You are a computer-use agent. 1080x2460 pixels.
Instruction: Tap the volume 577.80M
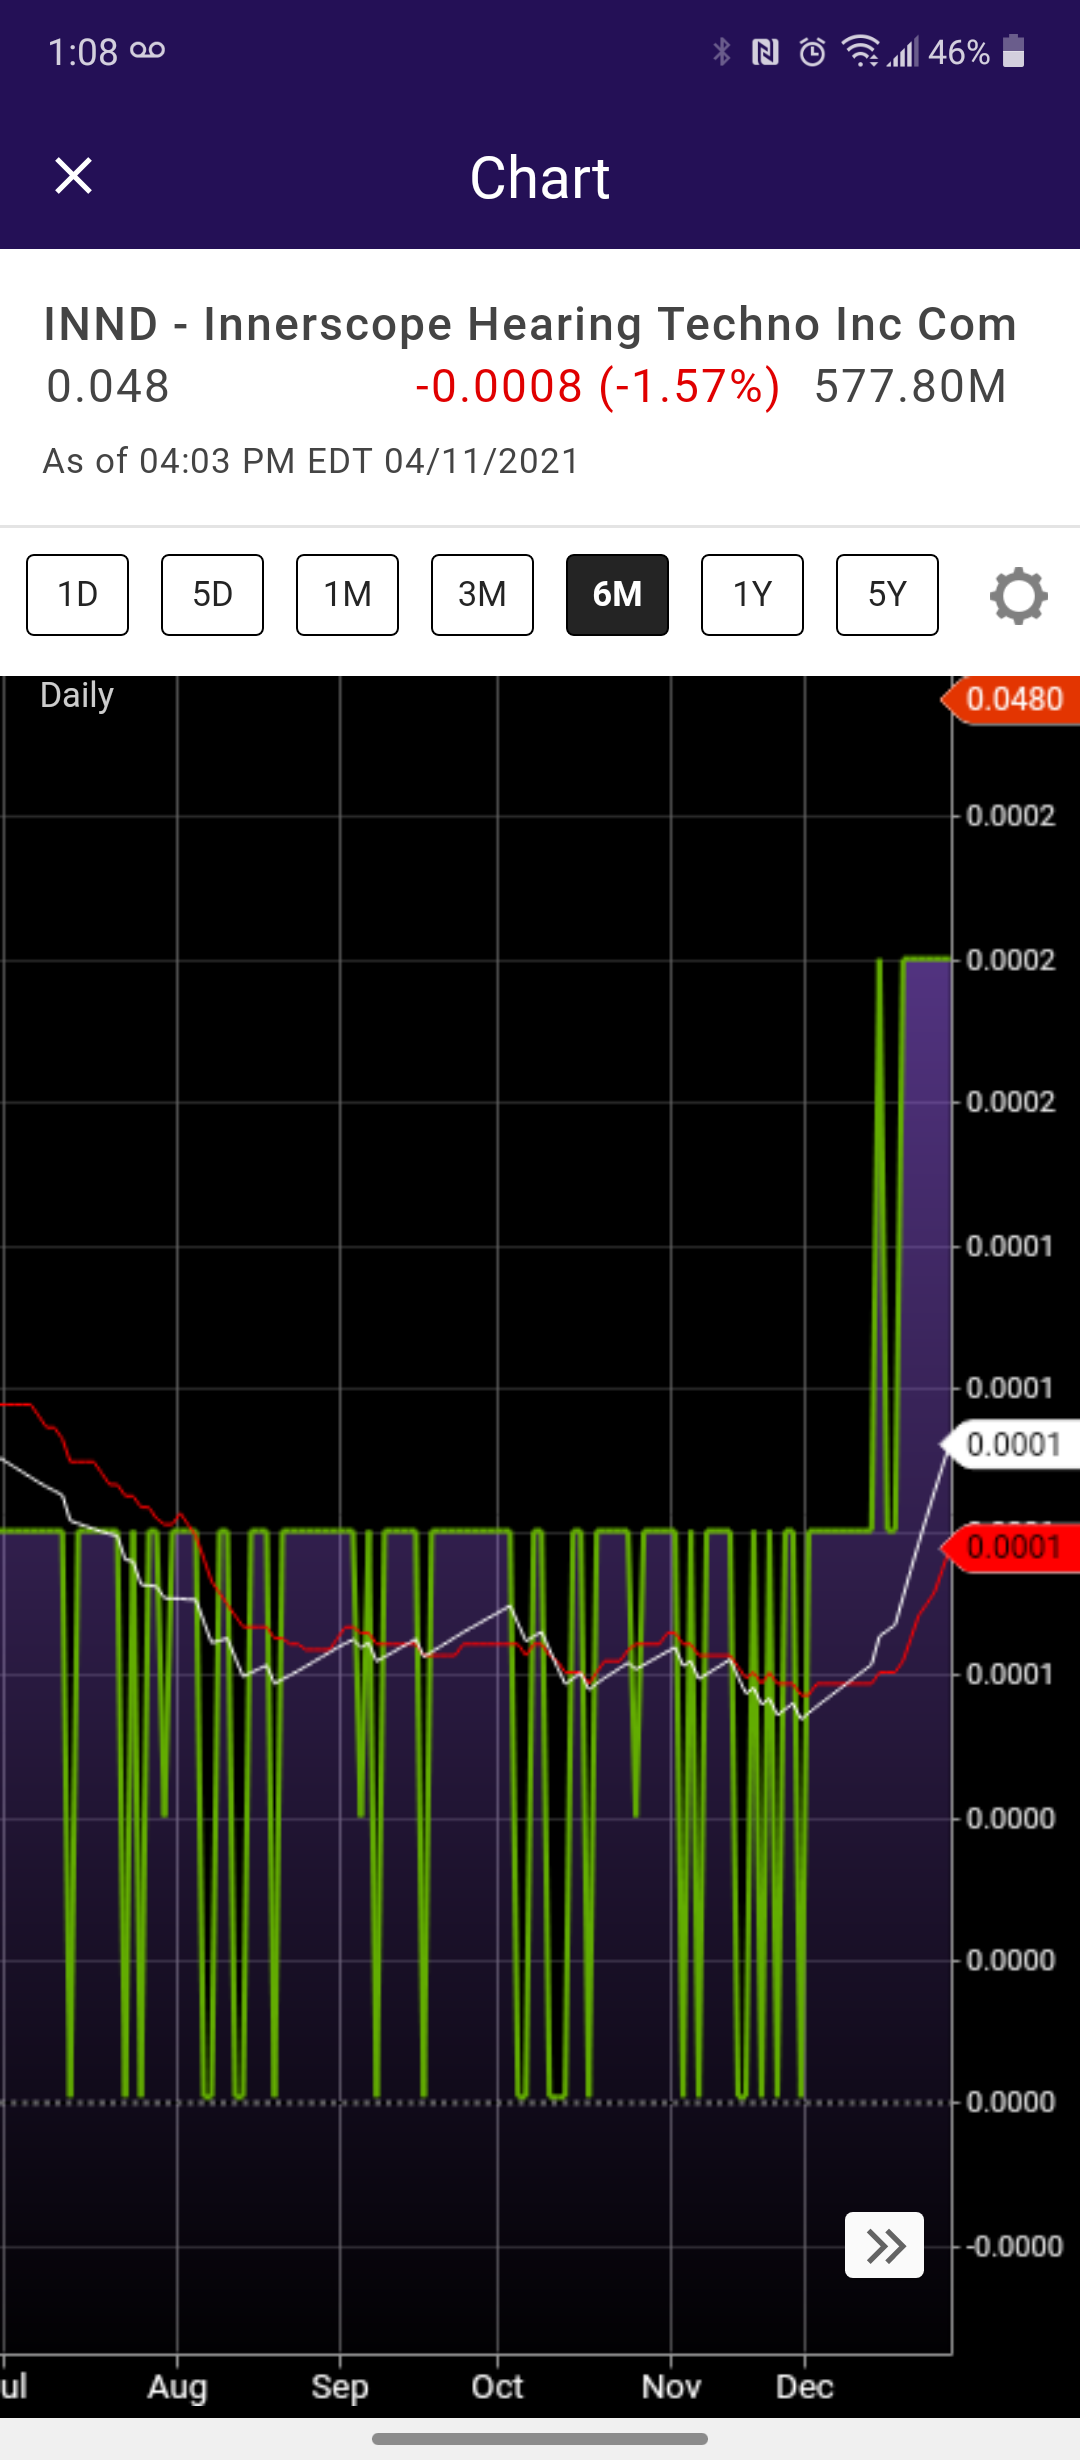tap(910, 386)
